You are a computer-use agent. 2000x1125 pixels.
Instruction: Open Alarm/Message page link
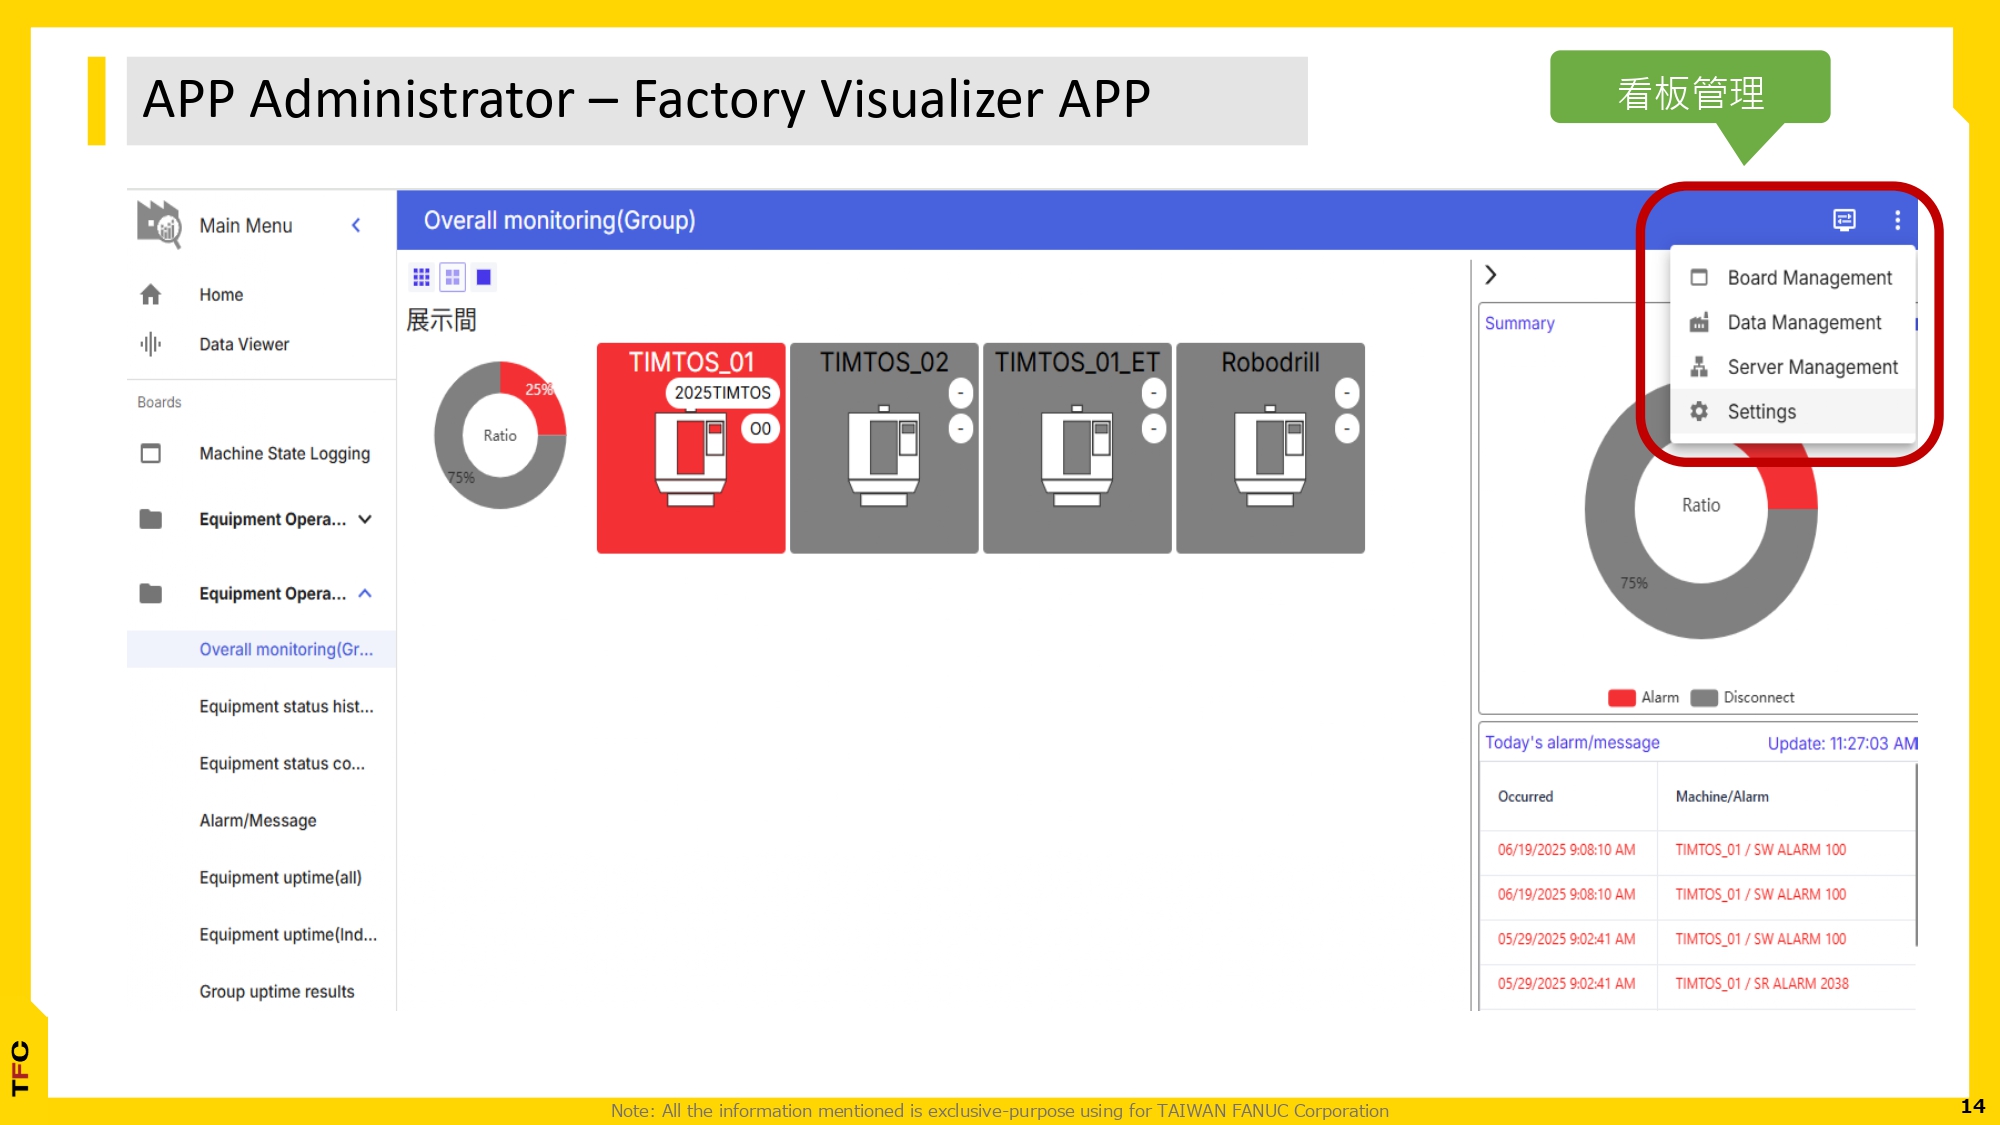(258, 820)
